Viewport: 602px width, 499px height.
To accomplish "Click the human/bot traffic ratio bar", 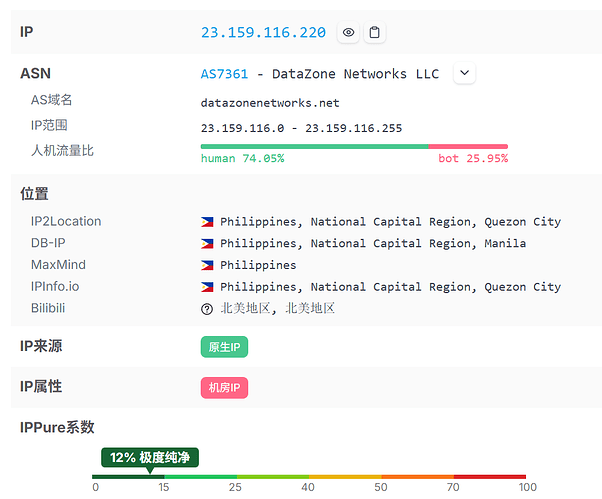I will tap(354, 146).
